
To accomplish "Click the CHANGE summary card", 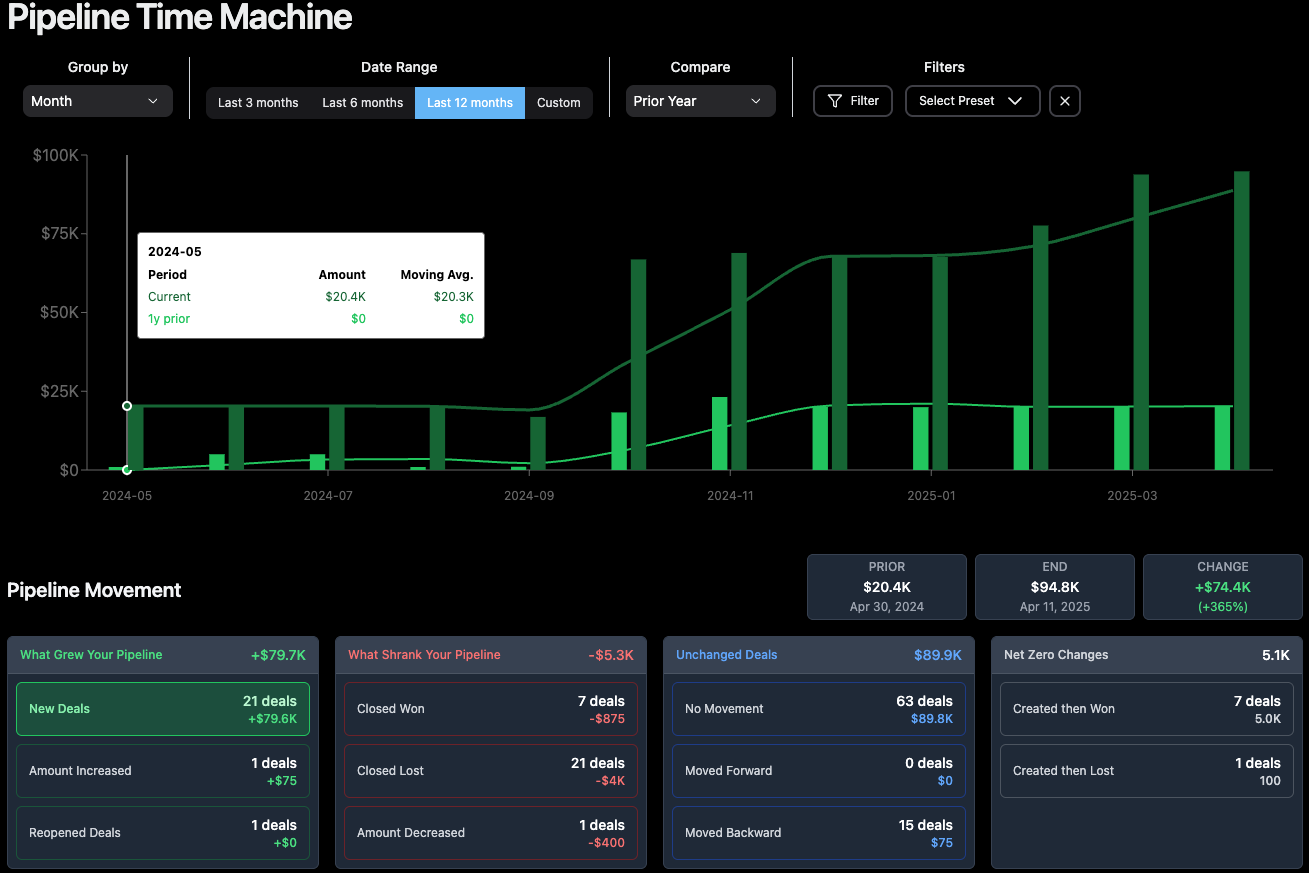I will [1222, 587].
